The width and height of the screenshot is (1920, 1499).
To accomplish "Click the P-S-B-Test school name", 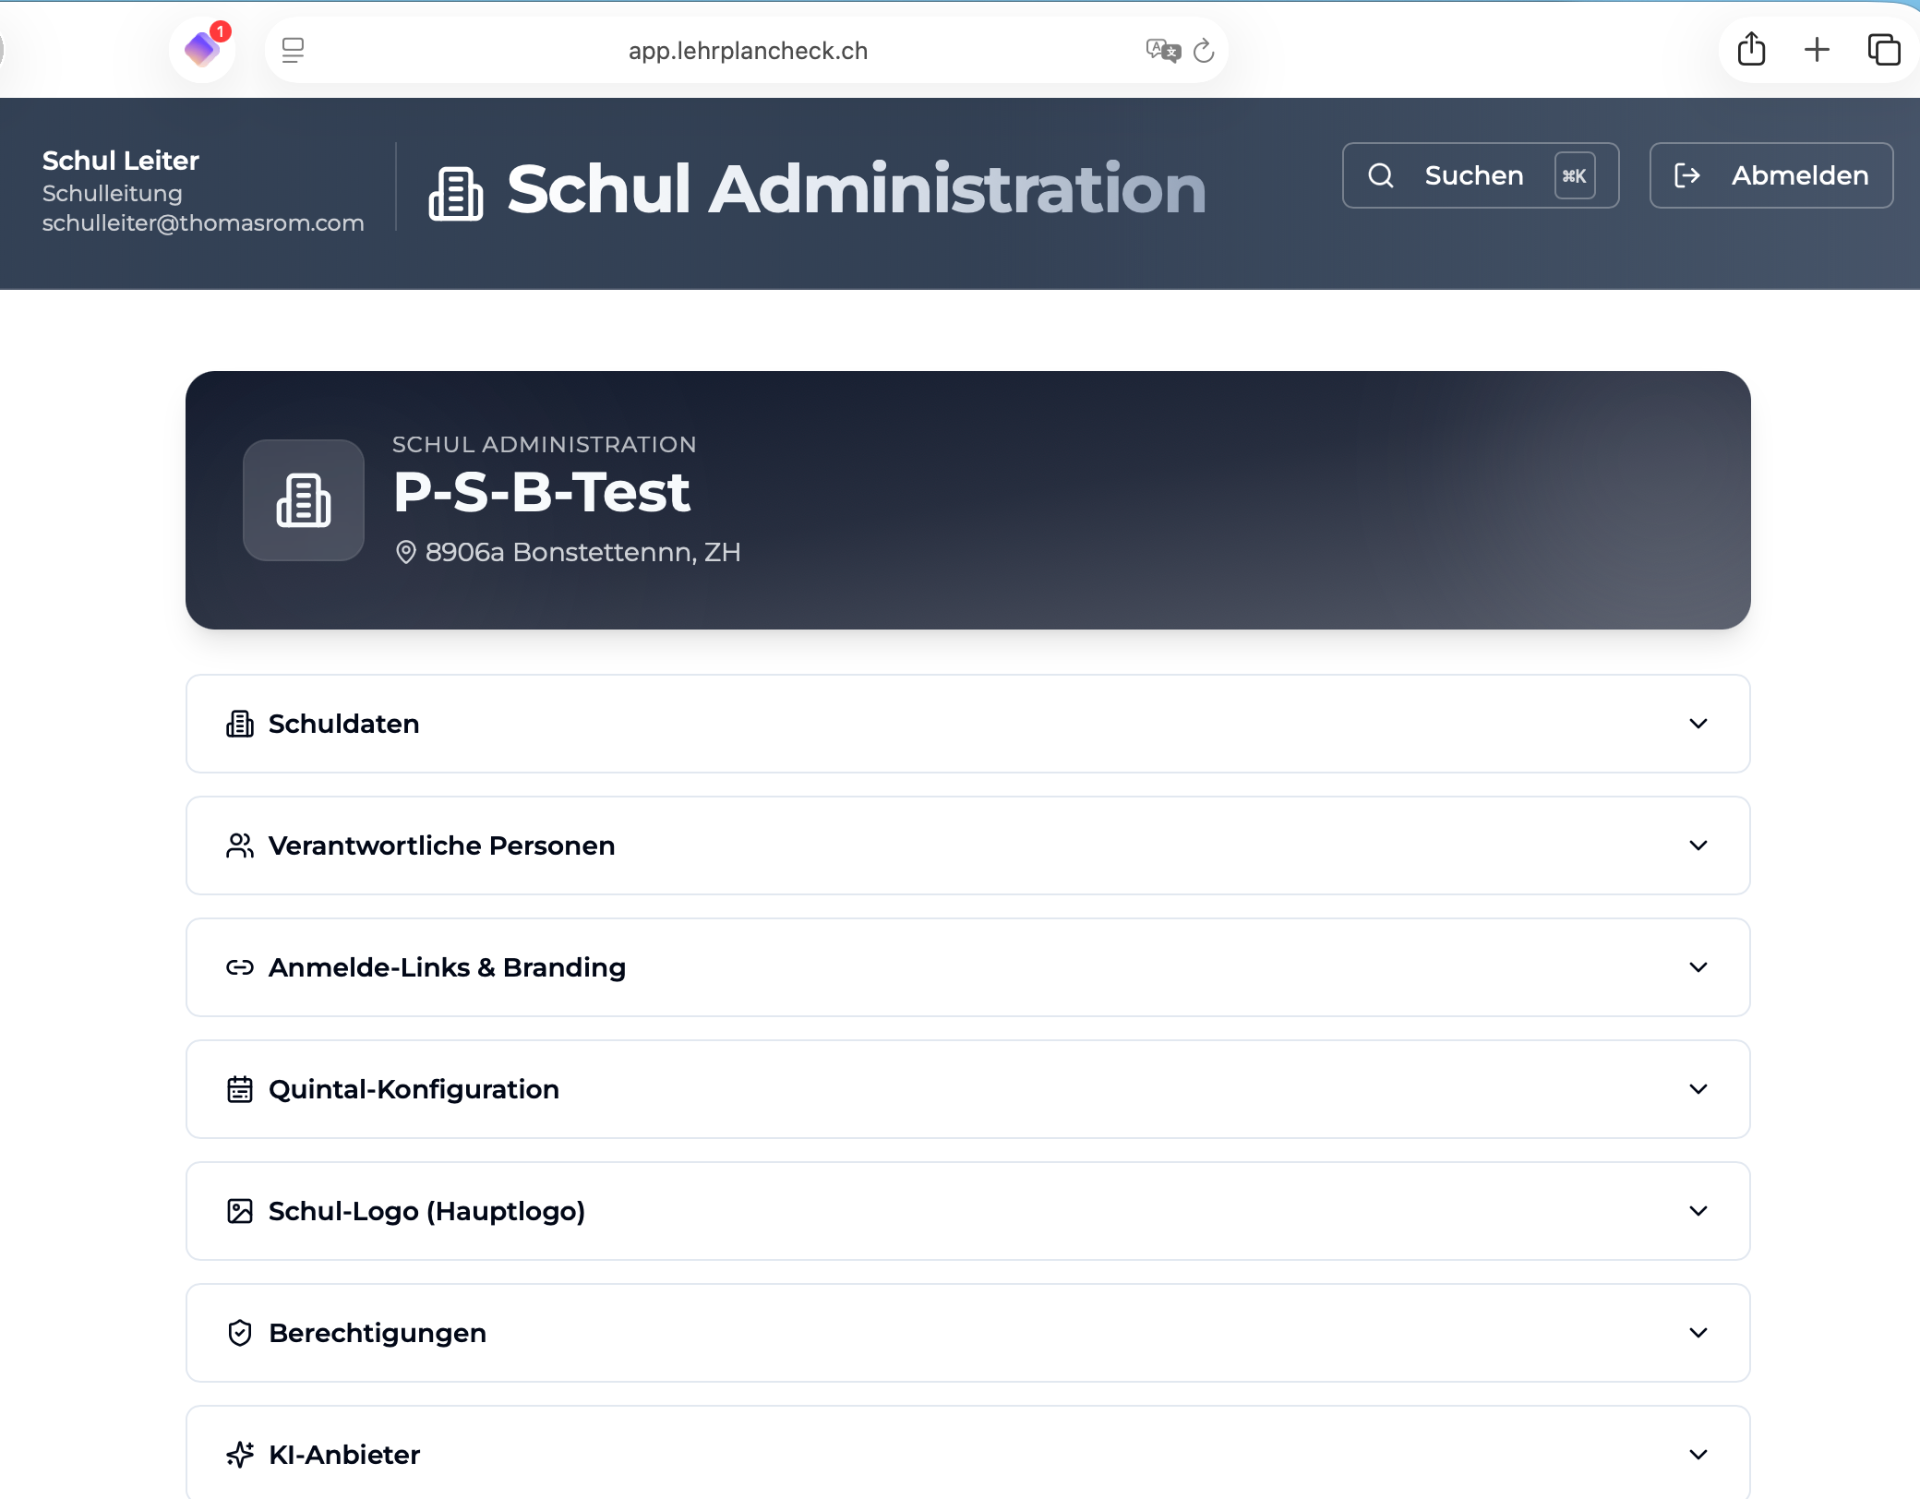I will [x=541, y=492].
